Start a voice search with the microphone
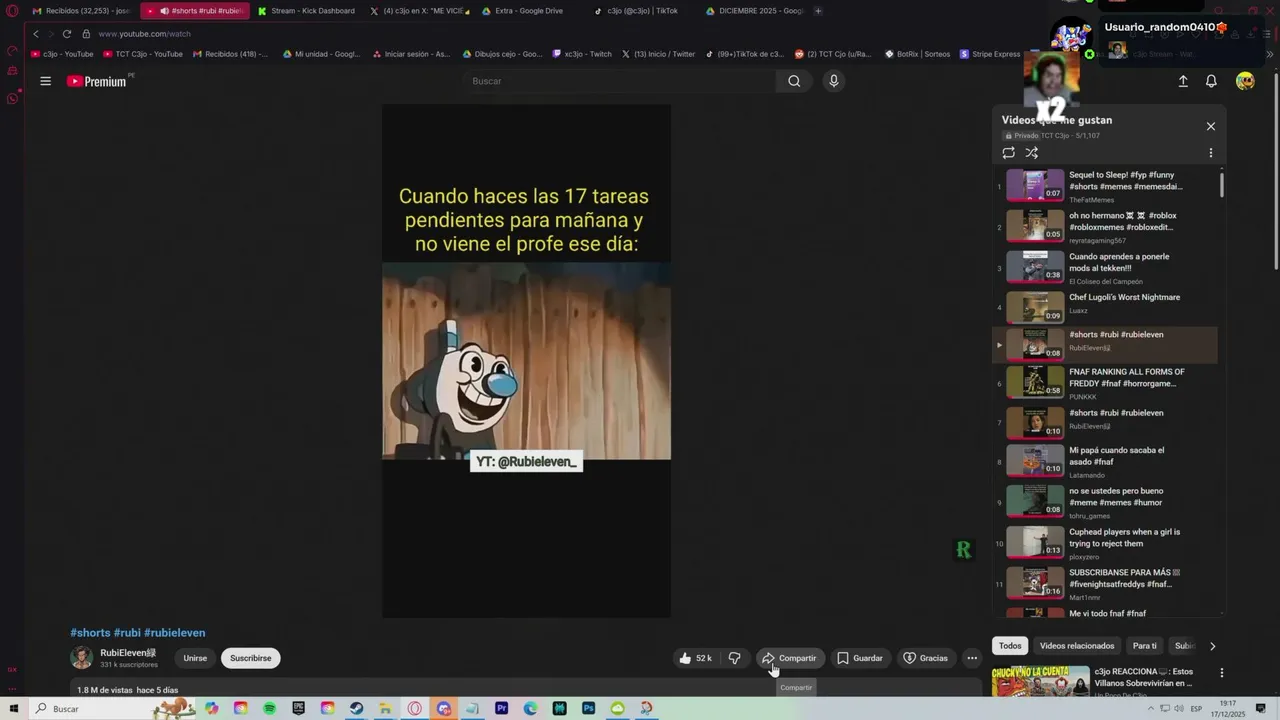 click(x=833, y=81)
